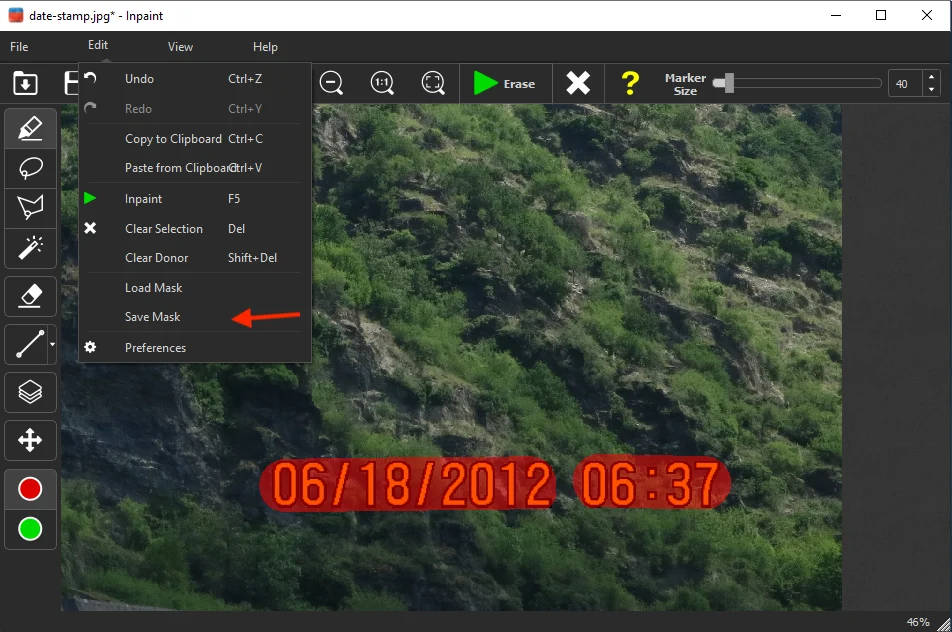
Task: Choose Clear Donor entry
Action: (x=195, y=257)
